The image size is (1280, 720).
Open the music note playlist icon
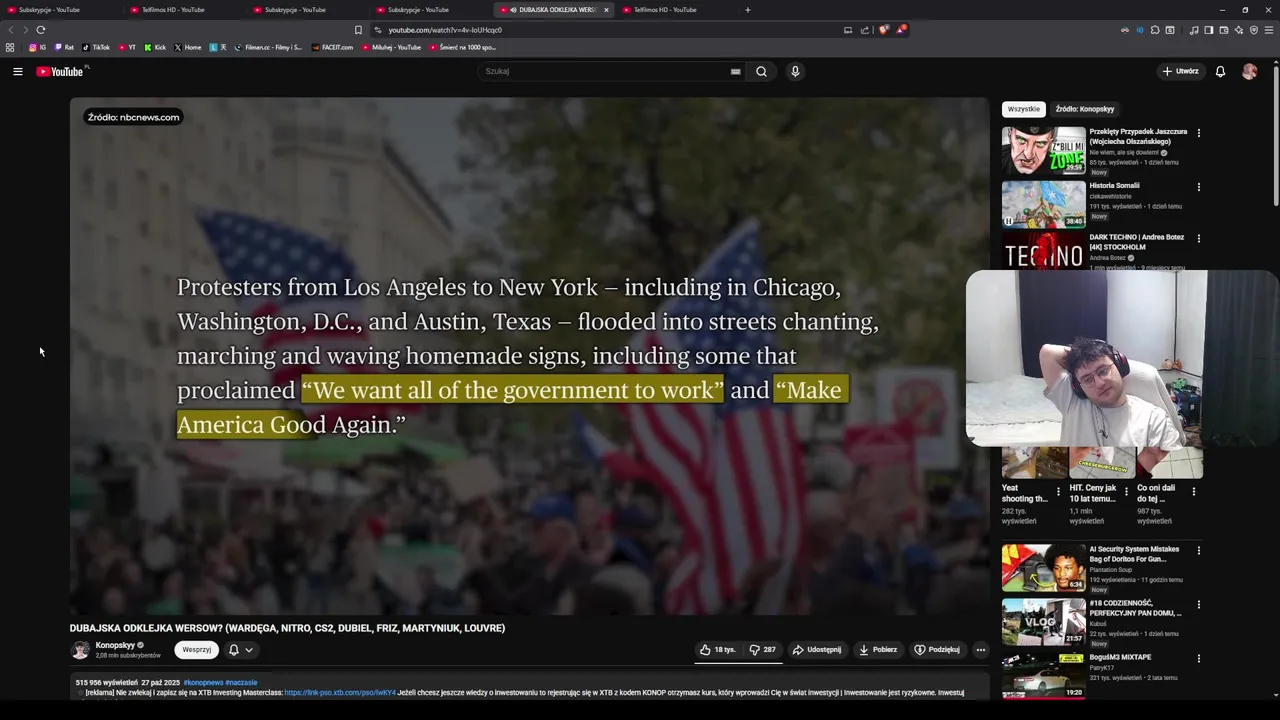pos(1194,30)
